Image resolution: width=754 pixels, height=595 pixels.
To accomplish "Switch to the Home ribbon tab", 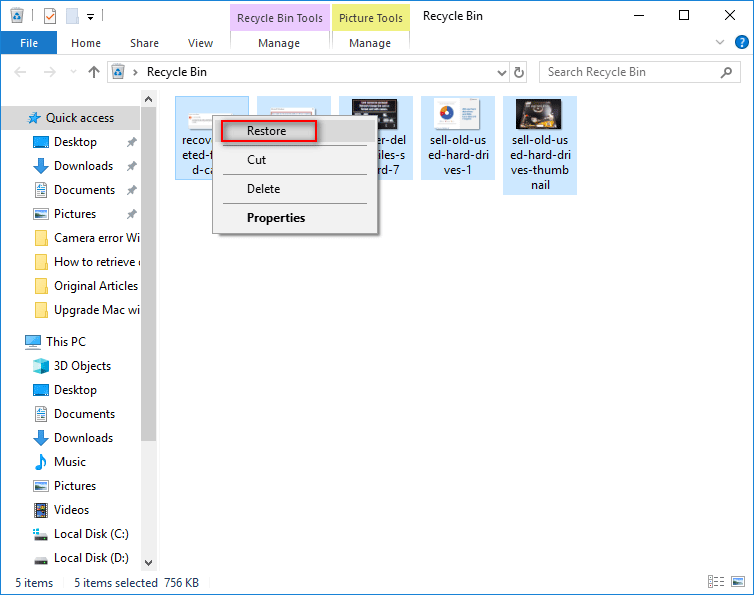I will (86, 43).
